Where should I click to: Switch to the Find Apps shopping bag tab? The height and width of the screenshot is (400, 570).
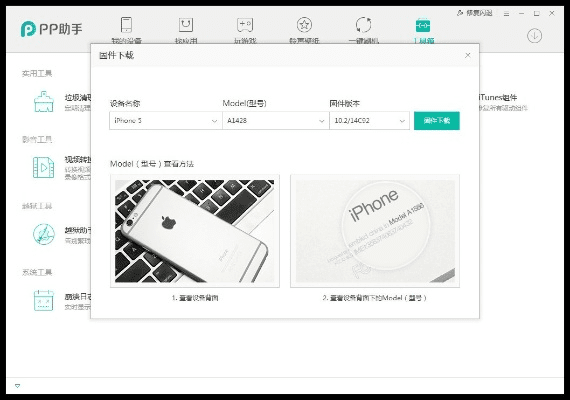186,30
